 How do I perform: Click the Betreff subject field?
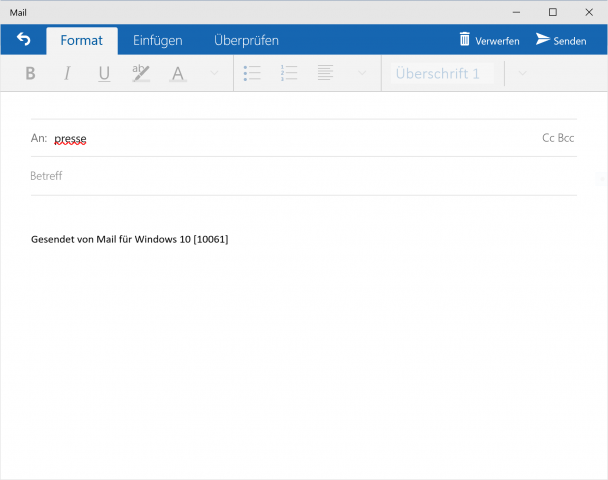[304, 176]
